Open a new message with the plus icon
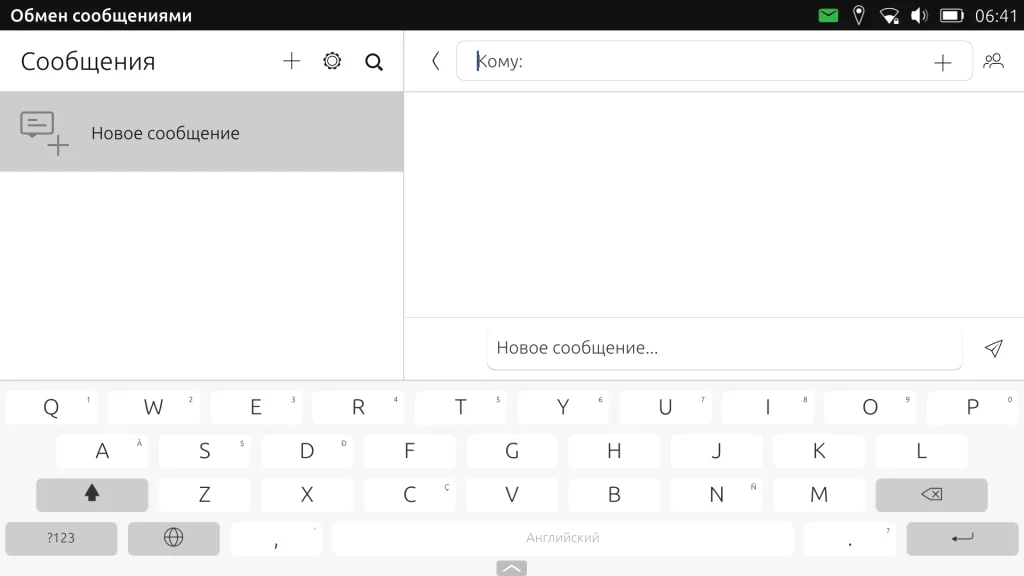This screenshot has width=1024, height=576. 291,61
